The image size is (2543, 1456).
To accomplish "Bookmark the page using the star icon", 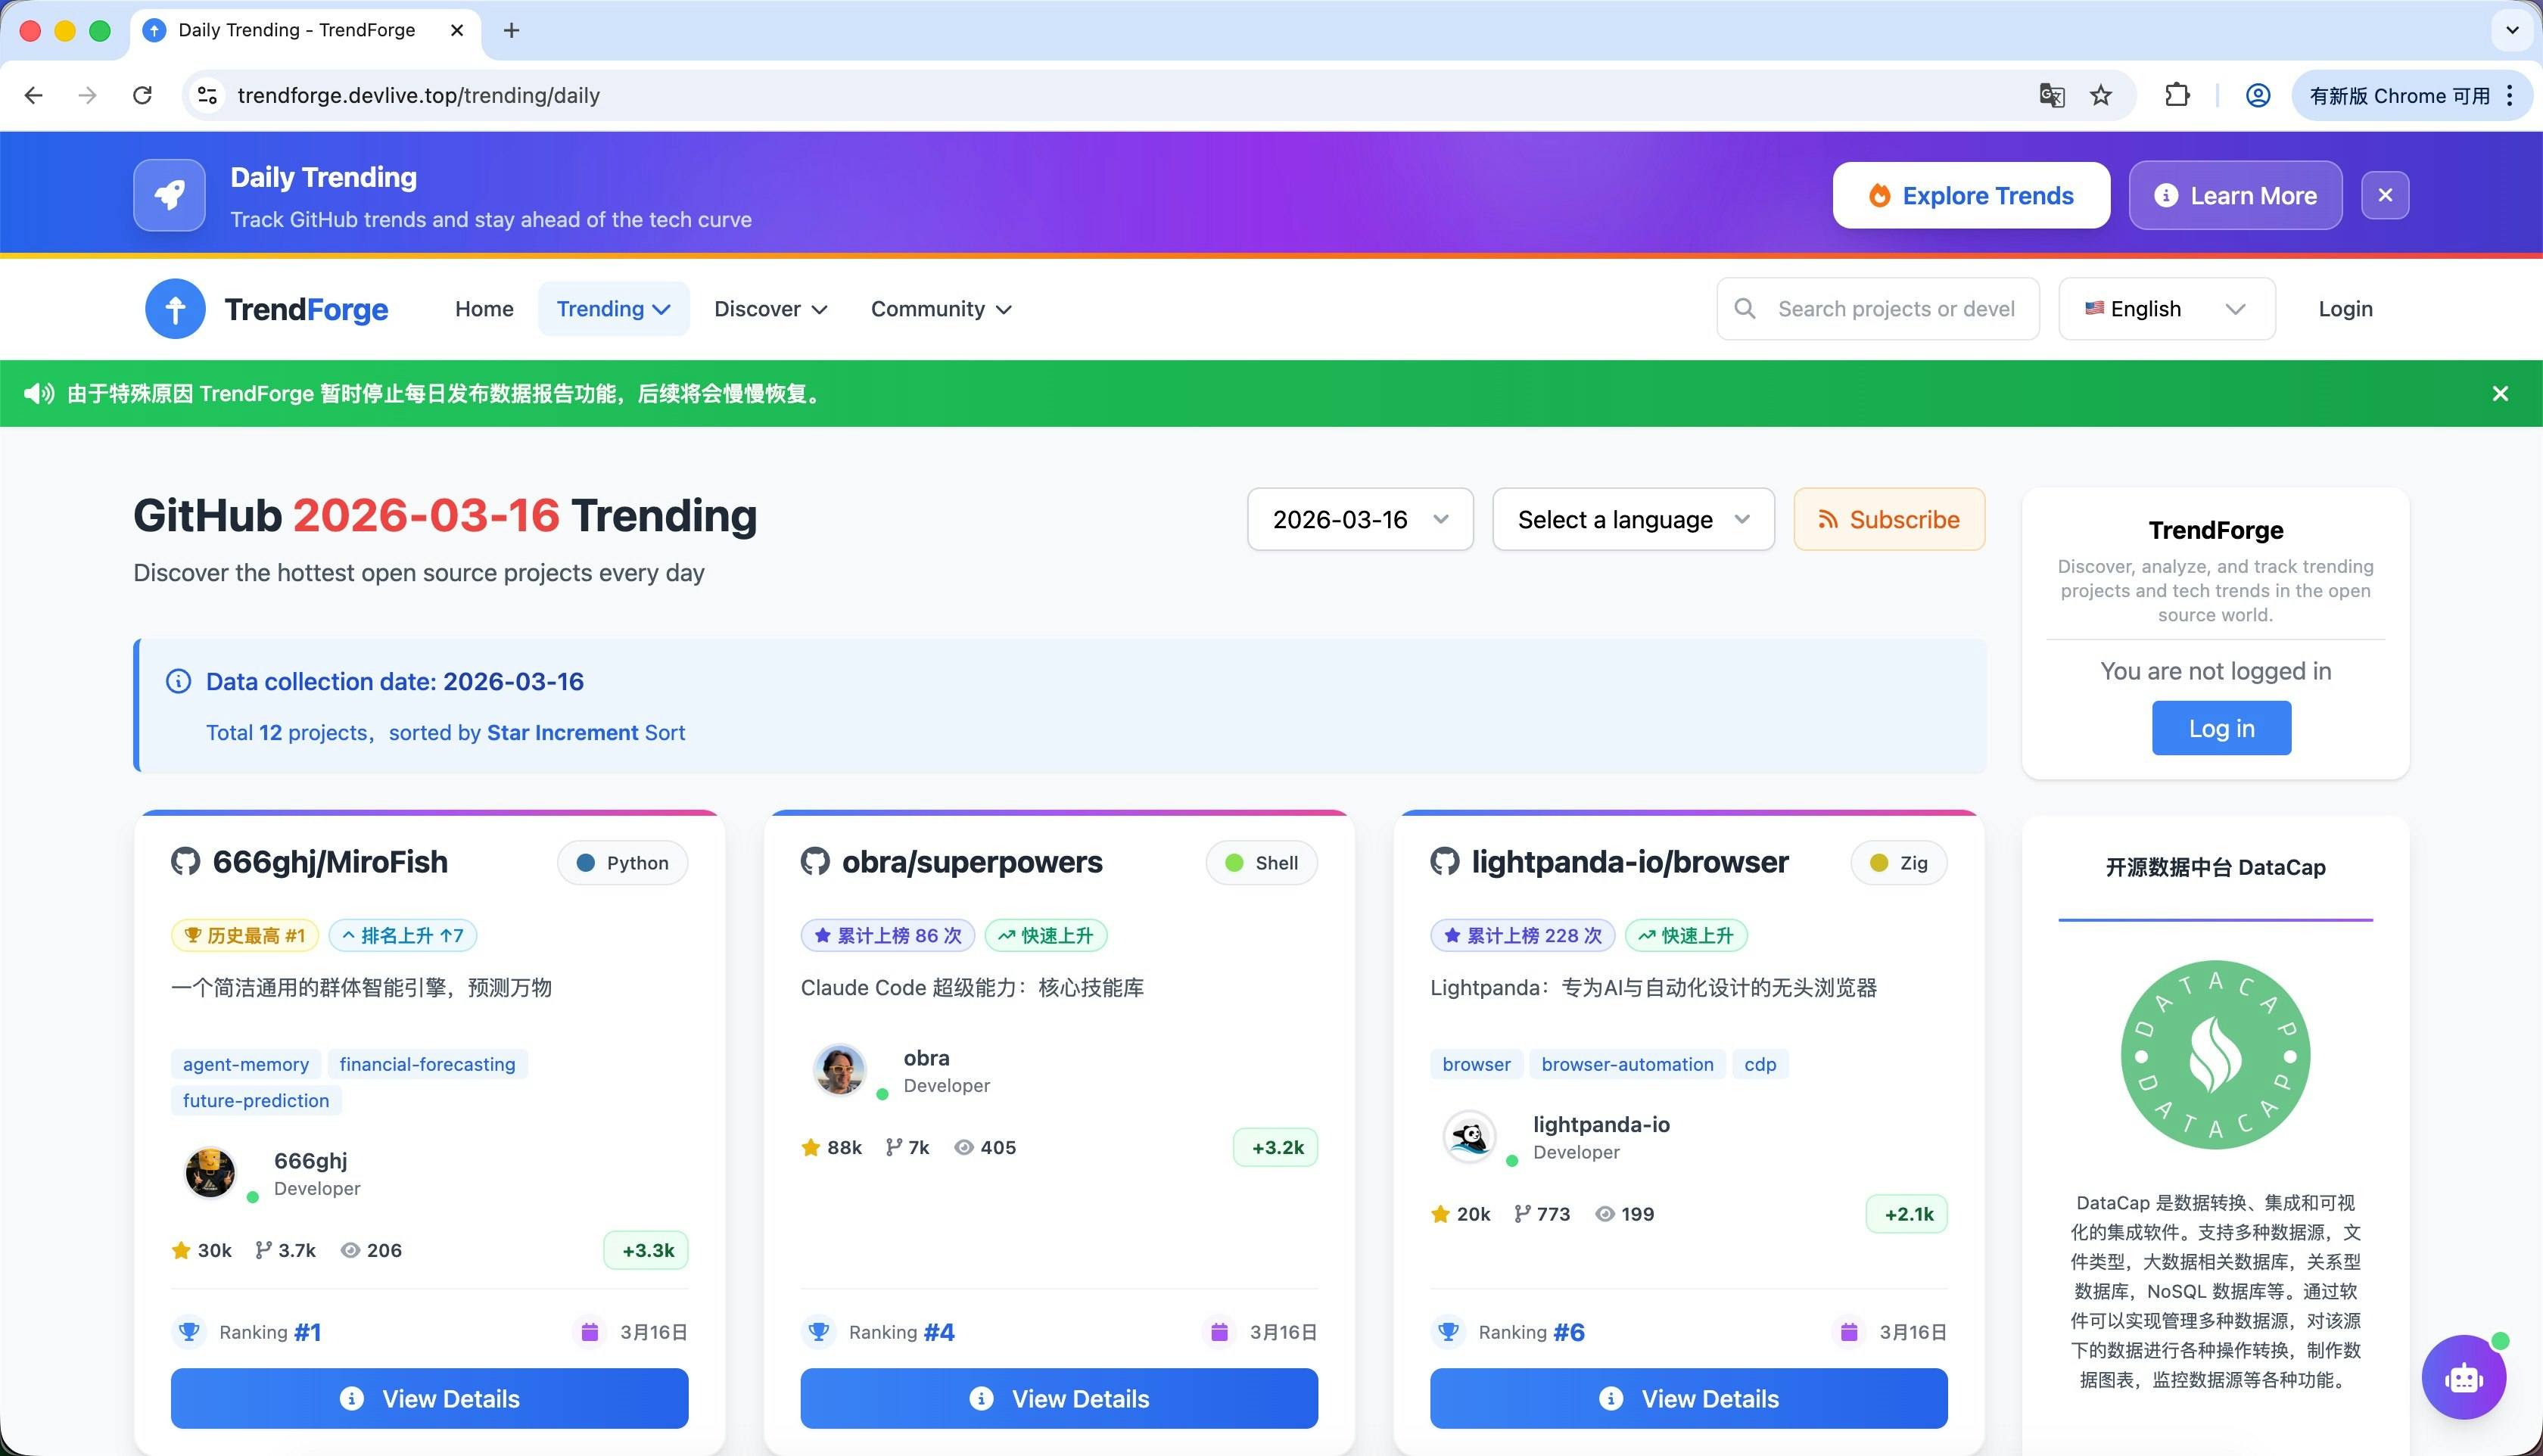I will pyautogui.click(x=2101, y=95).
